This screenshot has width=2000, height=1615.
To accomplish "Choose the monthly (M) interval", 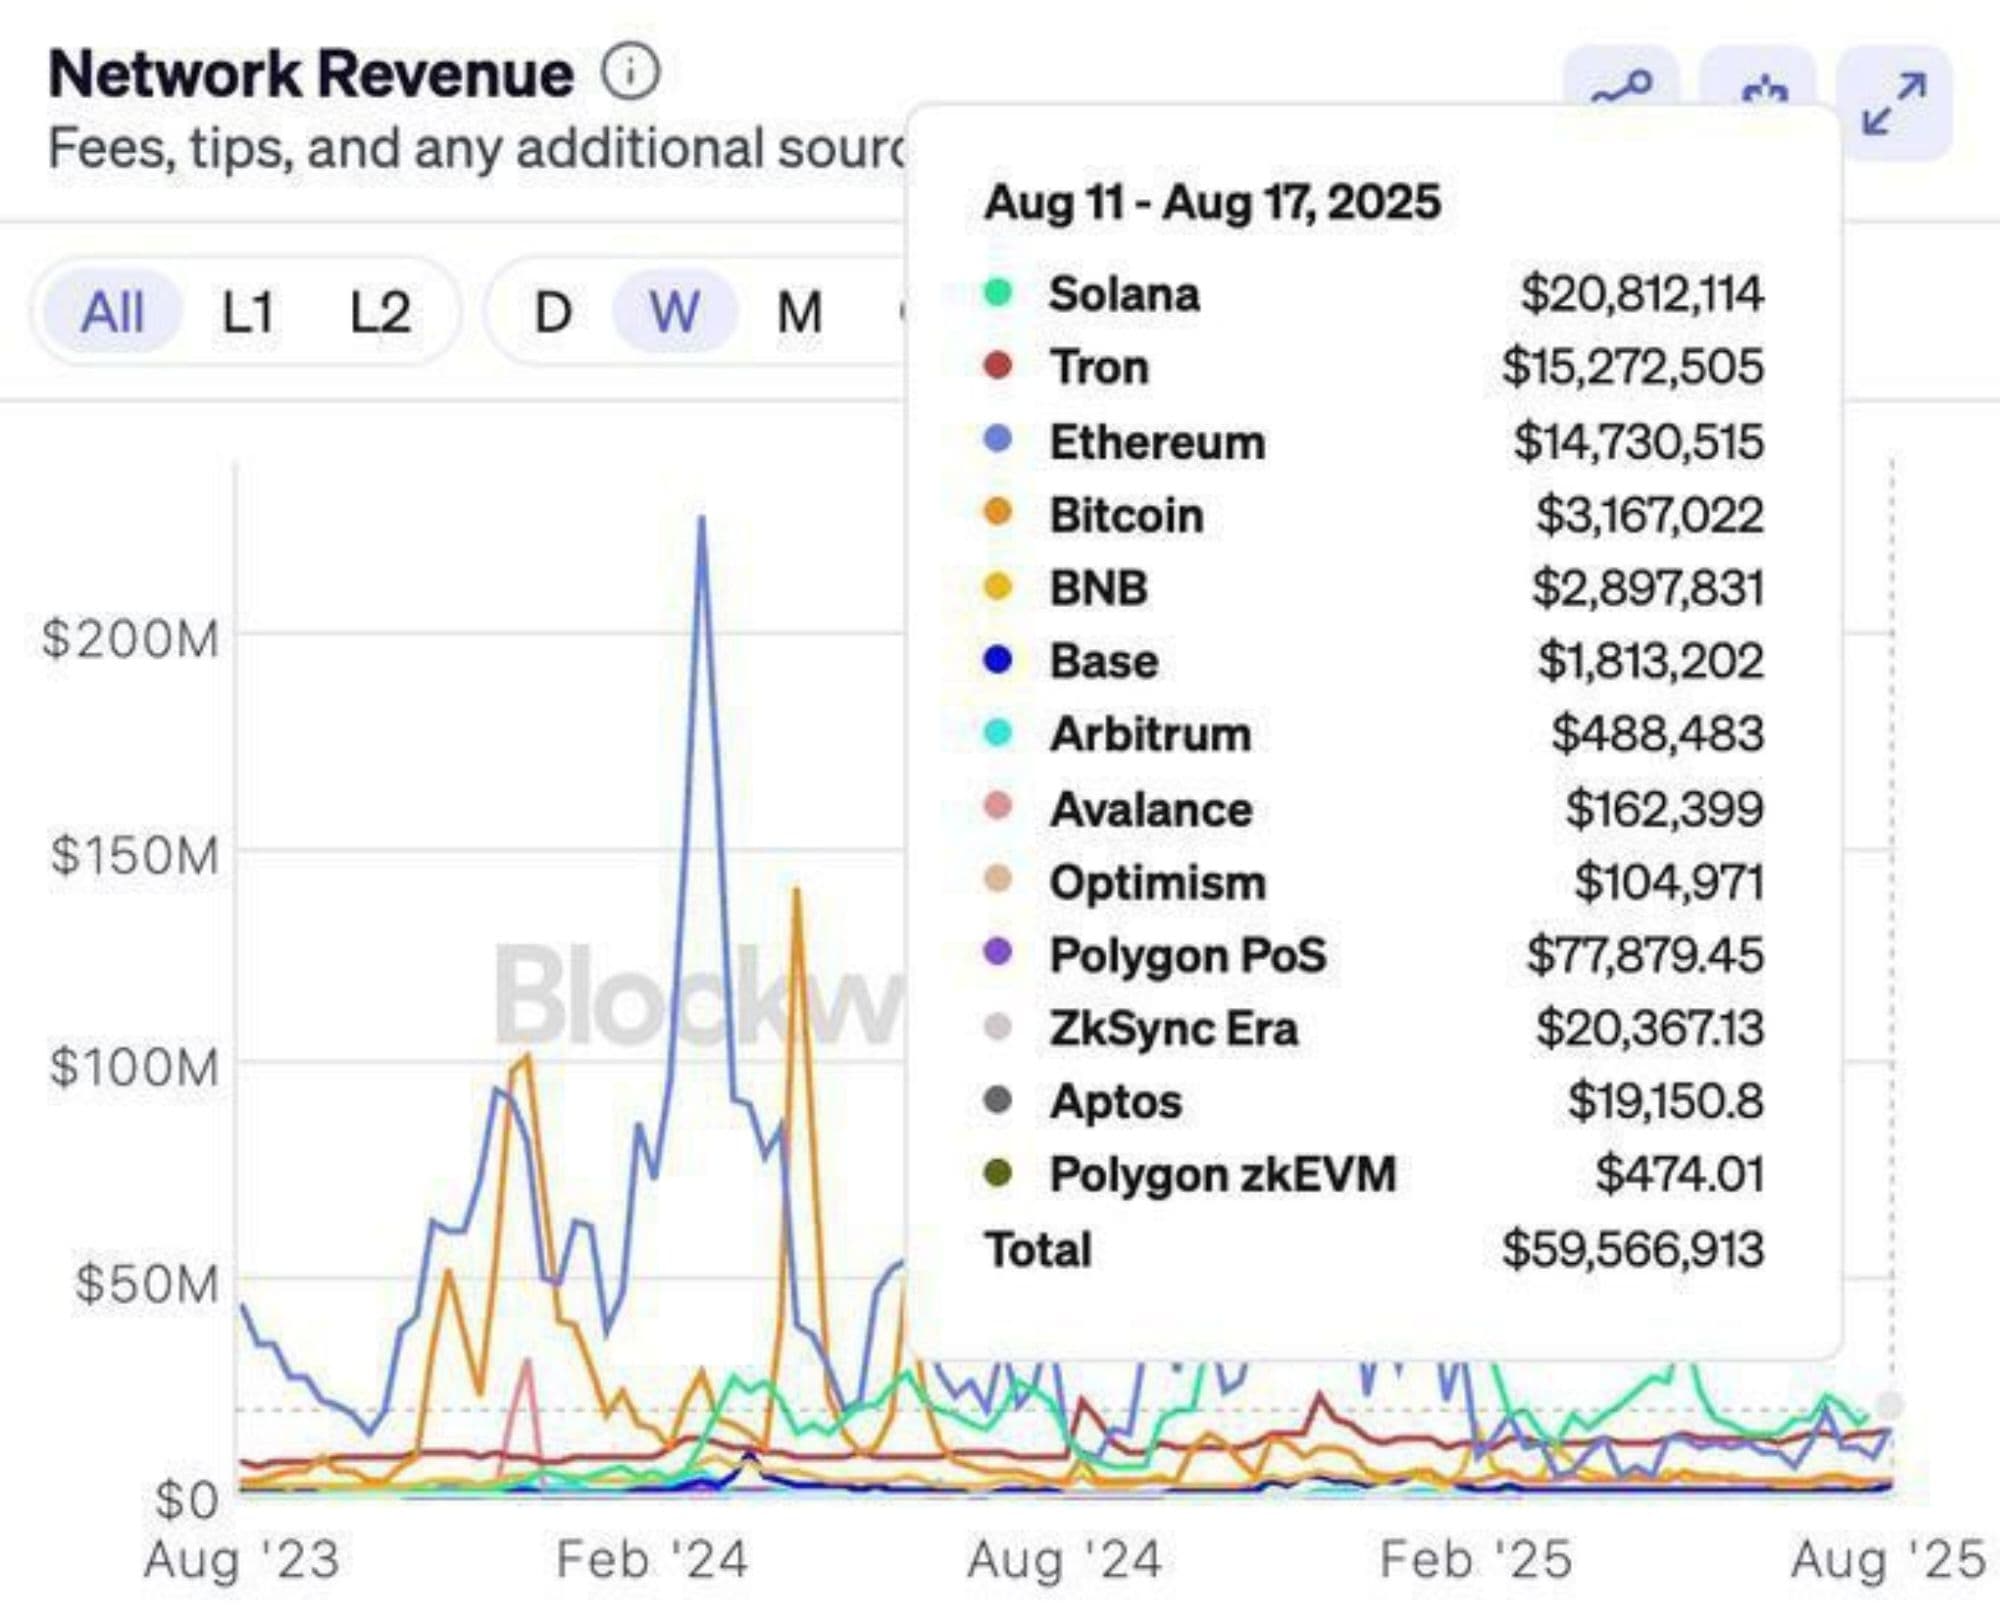I will (799, 312).
